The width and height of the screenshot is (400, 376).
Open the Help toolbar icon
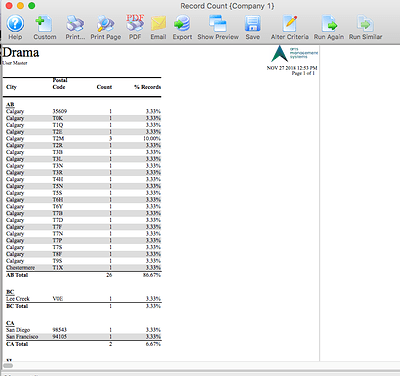coord(15,24)
